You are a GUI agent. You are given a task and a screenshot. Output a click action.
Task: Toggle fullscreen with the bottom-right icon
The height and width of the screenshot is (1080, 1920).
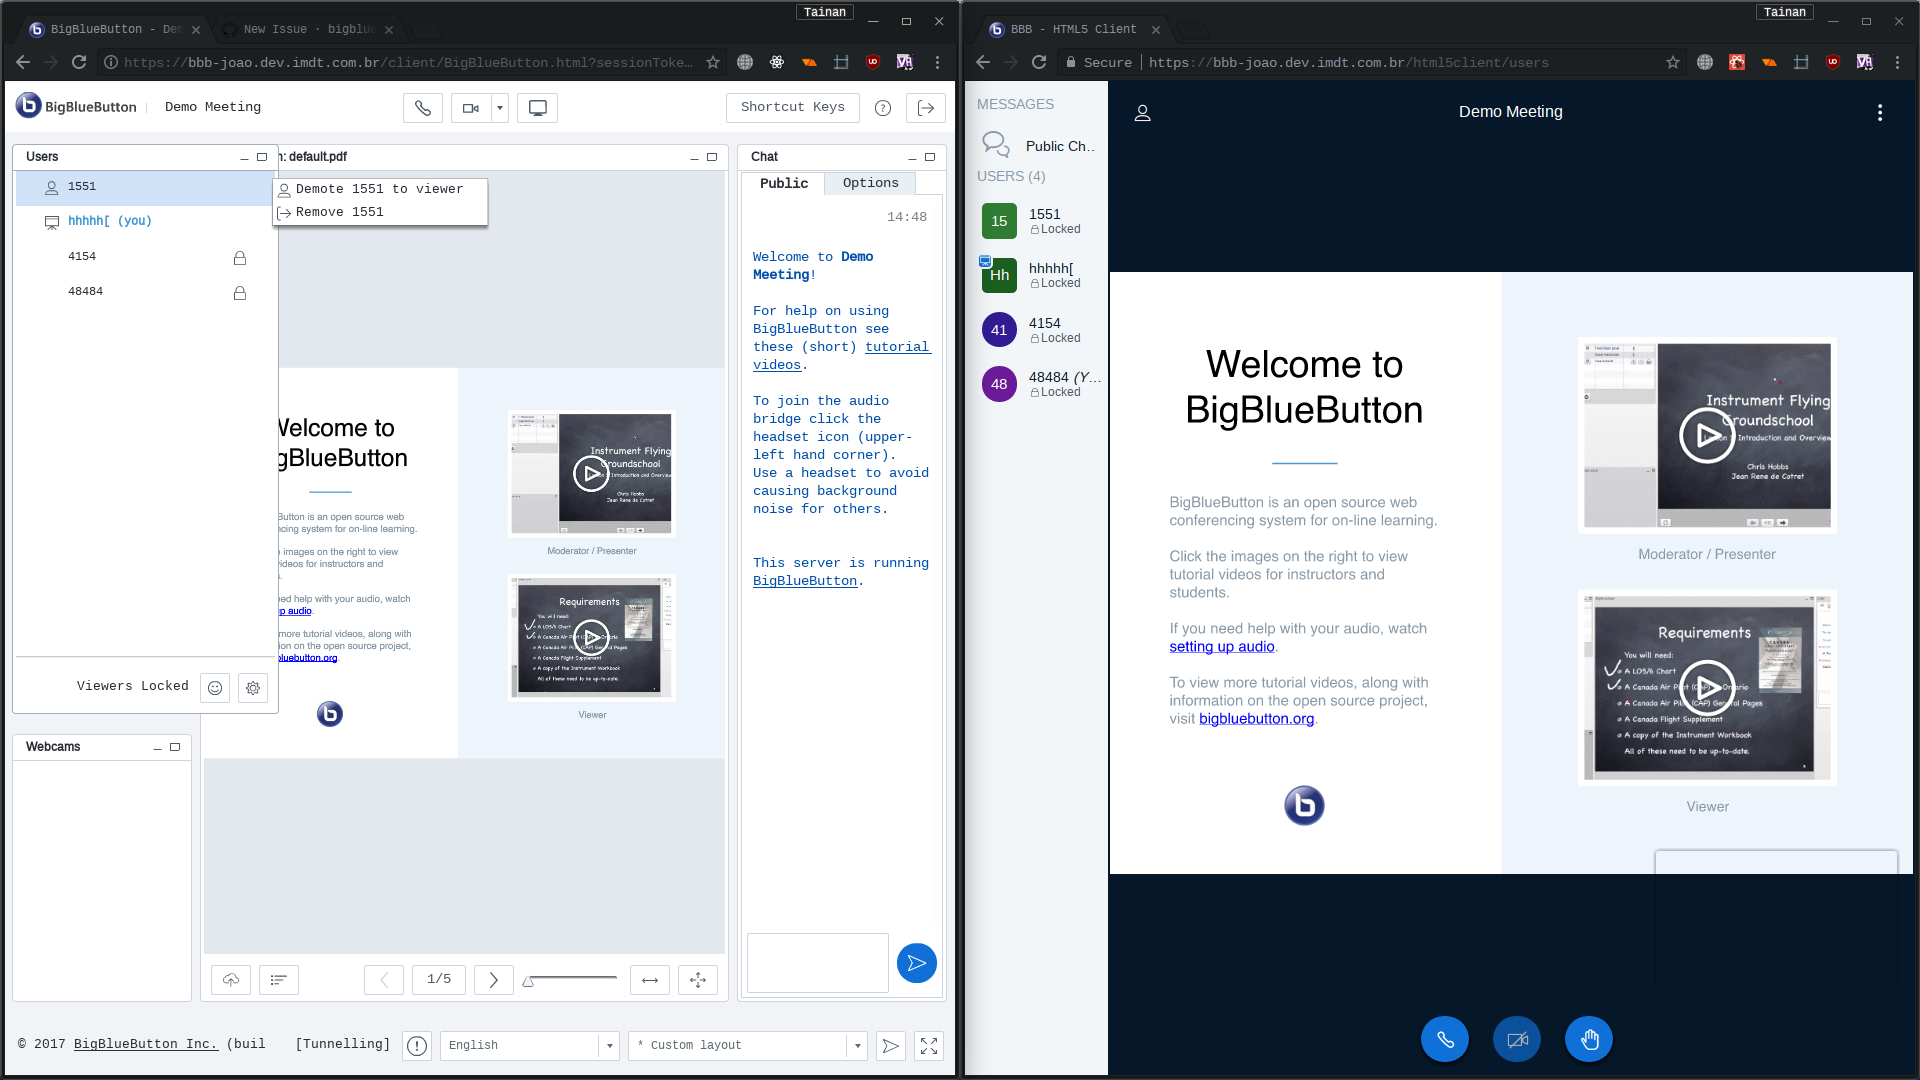pyautogui.click(x=929, y=1046)
